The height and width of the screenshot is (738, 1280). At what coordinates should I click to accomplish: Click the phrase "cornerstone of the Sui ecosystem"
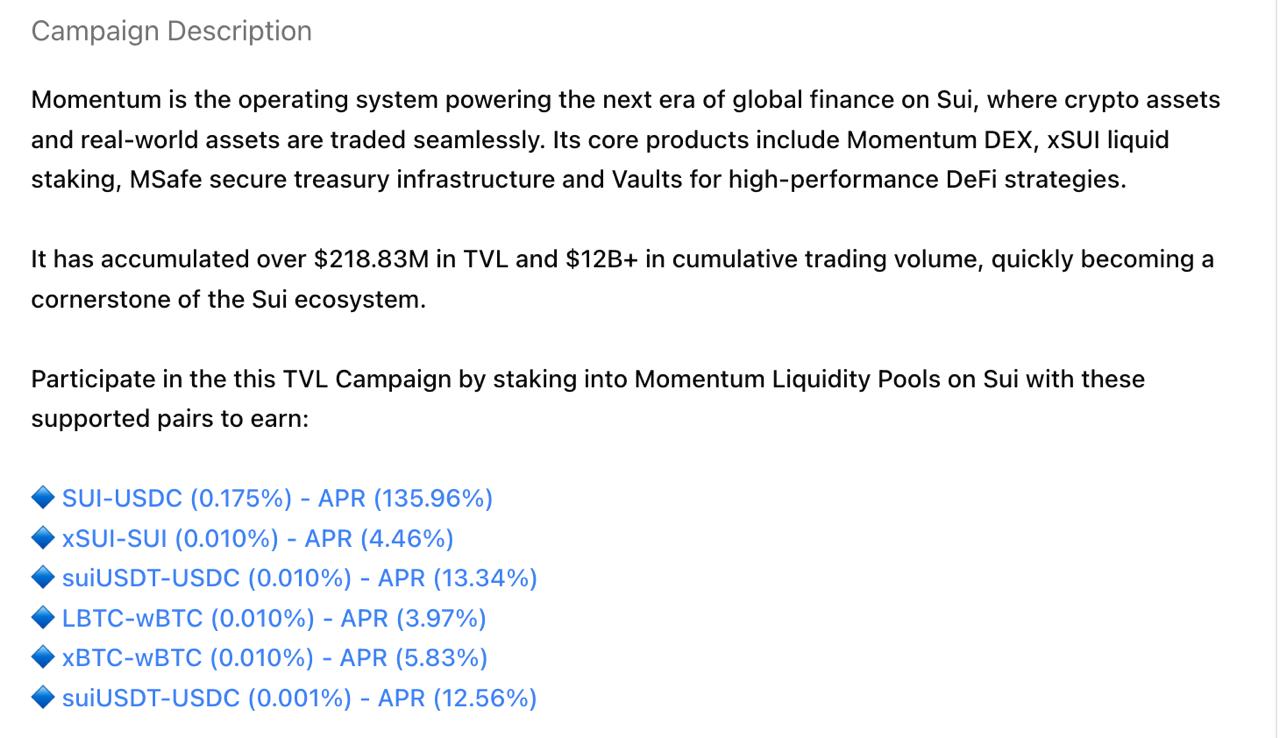pos(227,300)
